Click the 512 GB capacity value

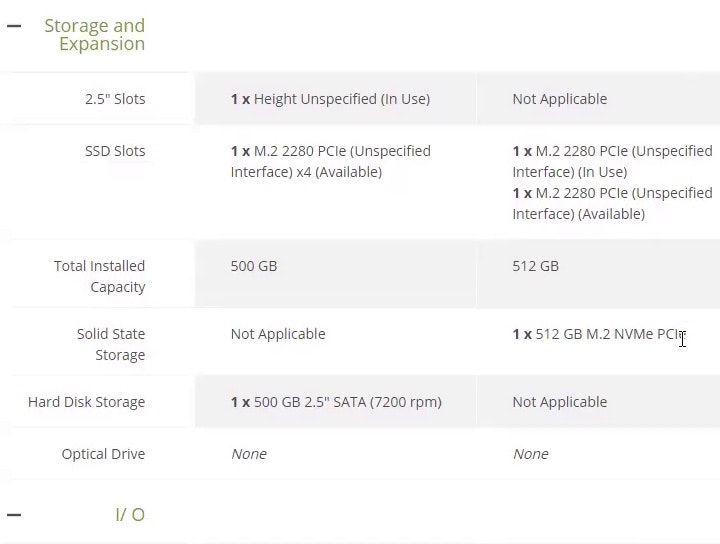click(536, 266)
